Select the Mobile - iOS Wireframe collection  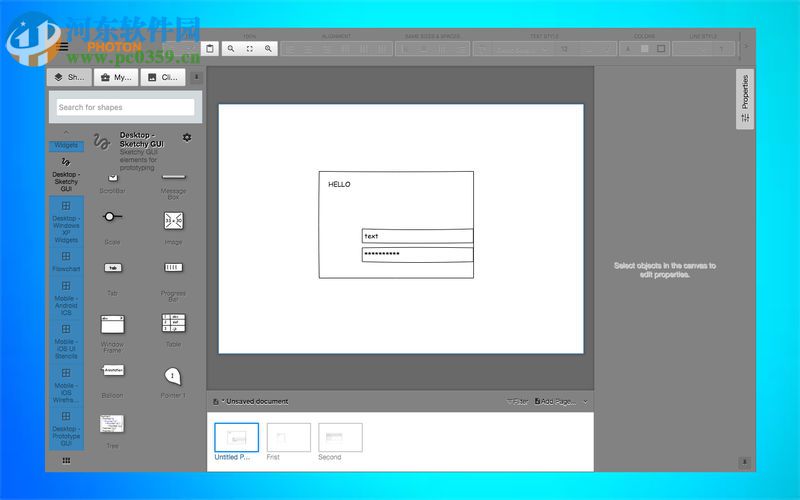pyautogui.click(x=66, y=385)
